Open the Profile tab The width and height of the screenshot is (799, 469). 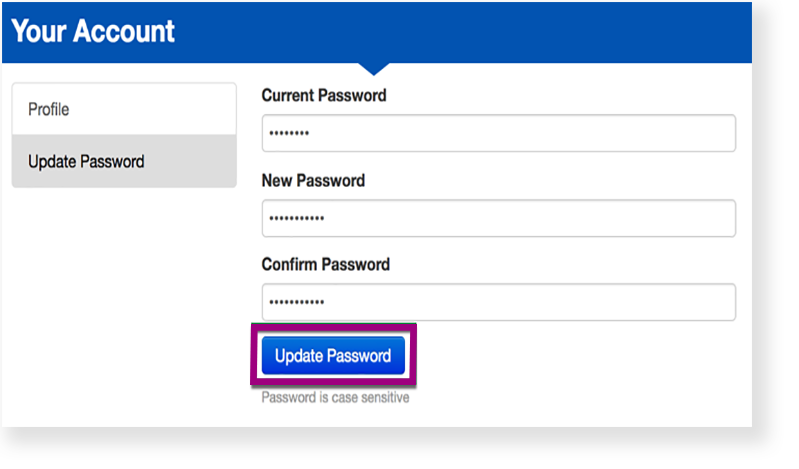[123, 109]
